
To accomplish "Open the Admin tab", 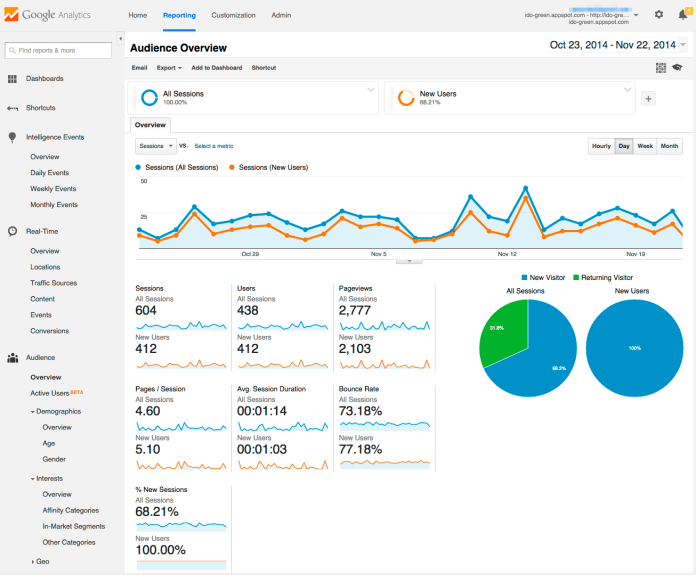I will pos(281,16).
